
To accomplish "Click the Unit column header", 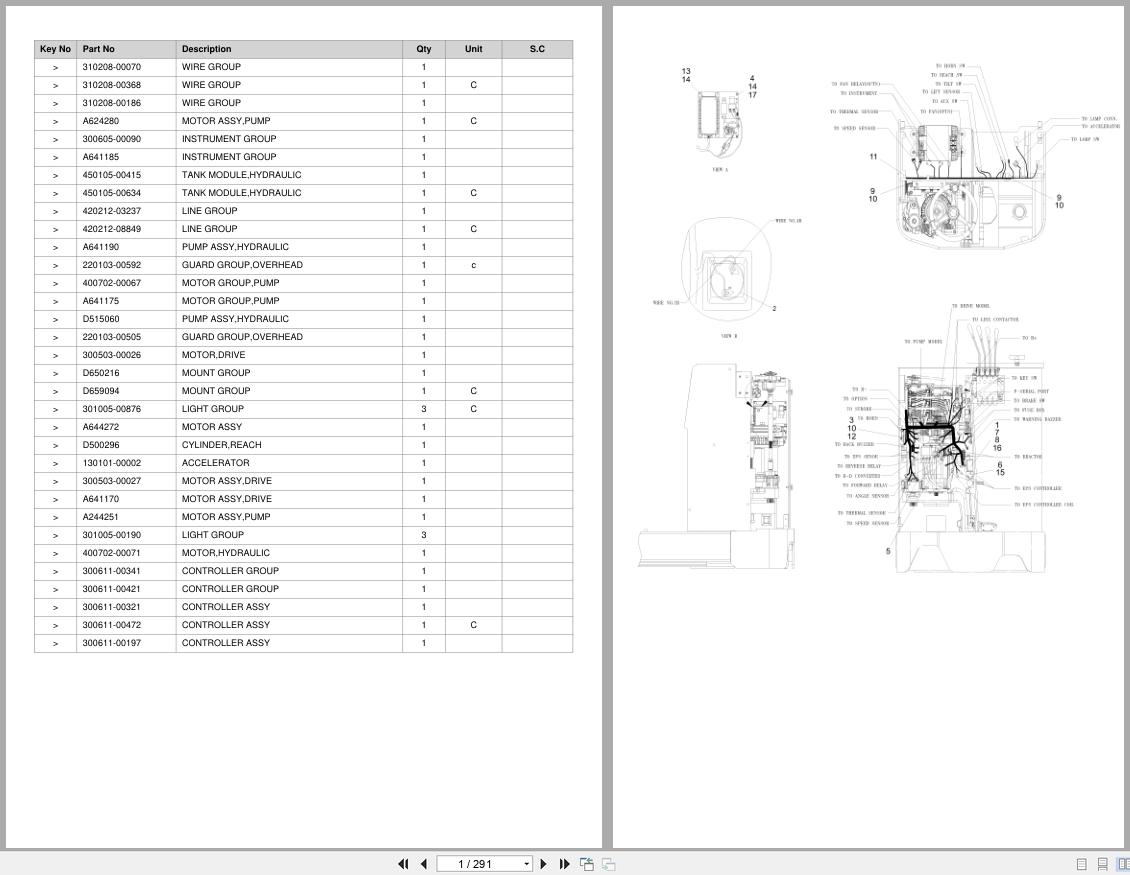I will [473, 49].
